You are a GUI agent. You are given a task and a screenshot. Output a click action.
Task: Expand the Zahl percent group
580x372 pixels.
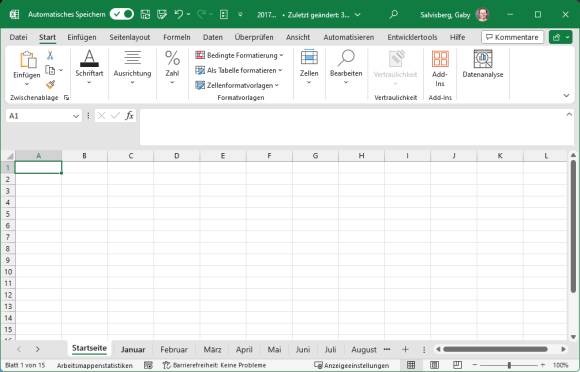coord(172,67)
